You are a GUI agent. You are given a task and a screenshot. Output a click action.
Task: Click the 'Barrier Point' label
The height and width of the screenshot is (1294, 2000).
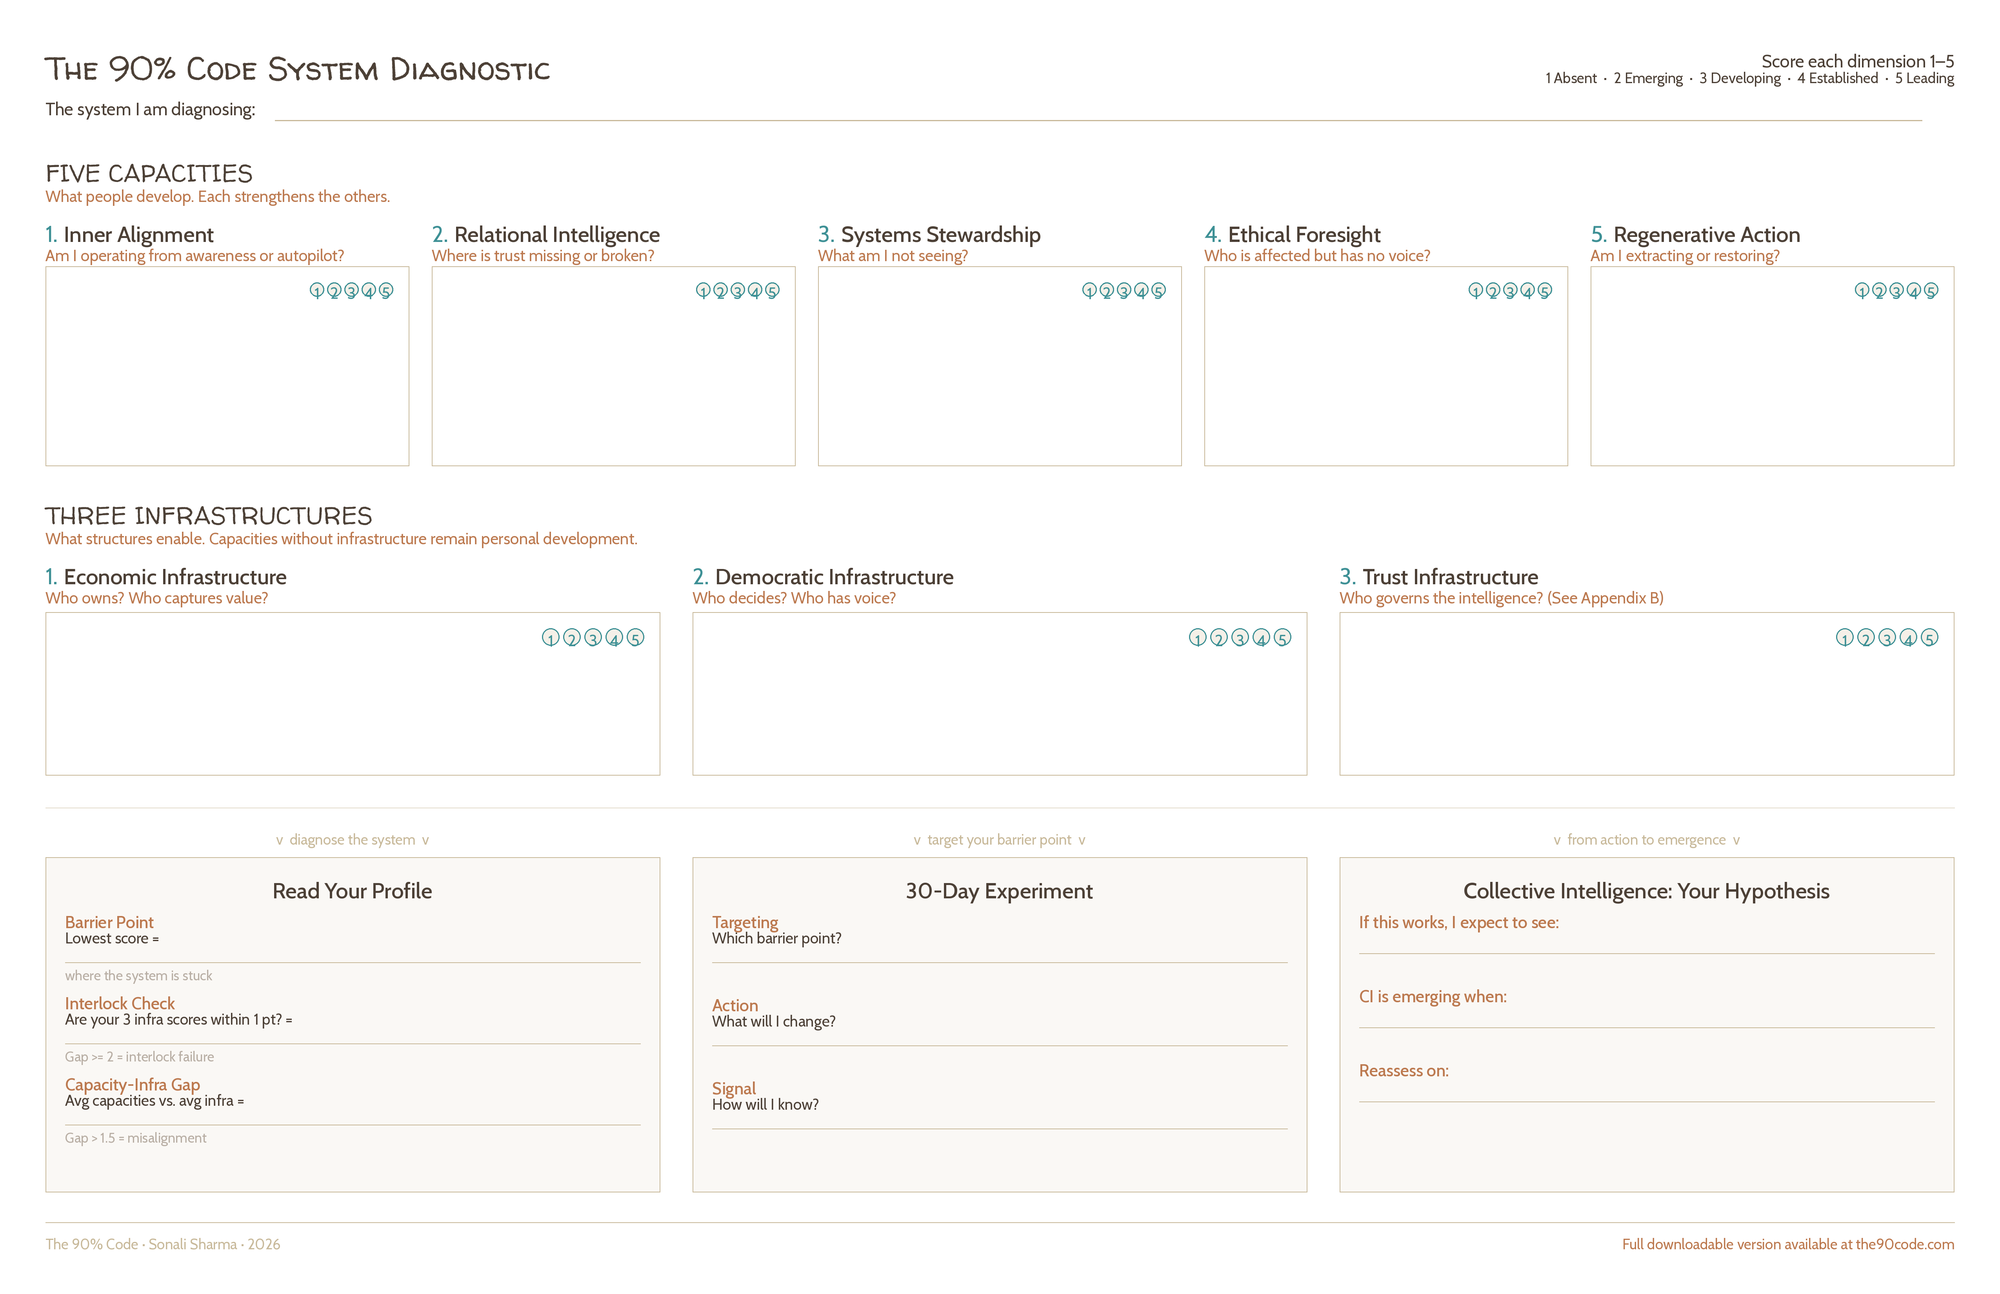pyautogui.click(x=109, y=922)
